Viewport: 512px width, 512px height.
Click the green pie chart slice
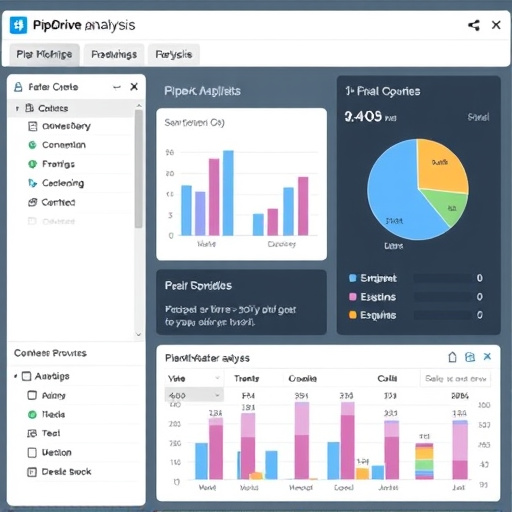(x=448, y=207)
